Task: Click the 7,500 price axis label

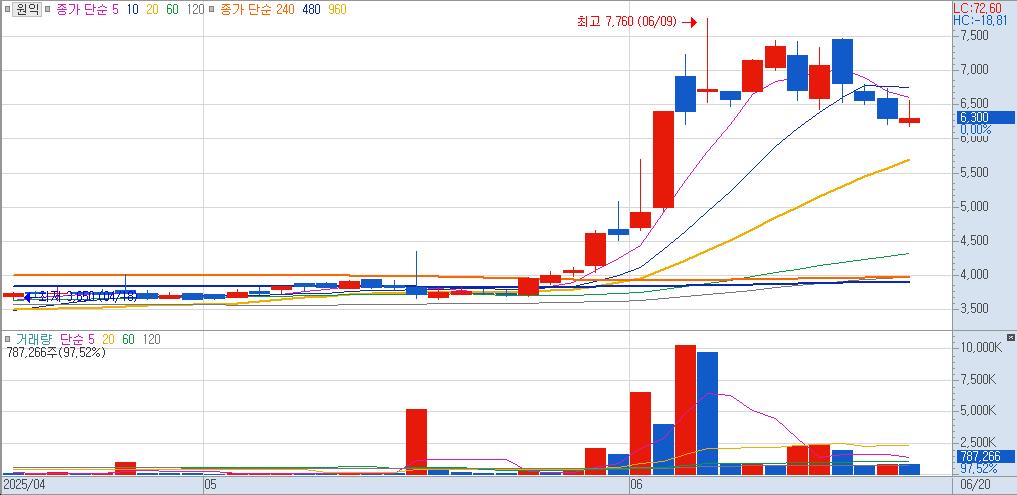Action: (975, 36)
